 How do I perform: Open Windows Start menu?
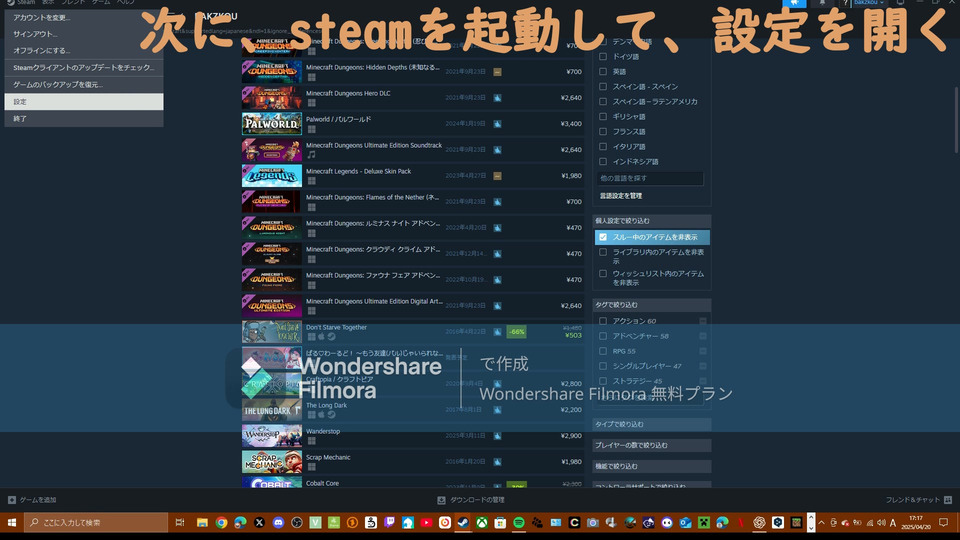[12, 522]
